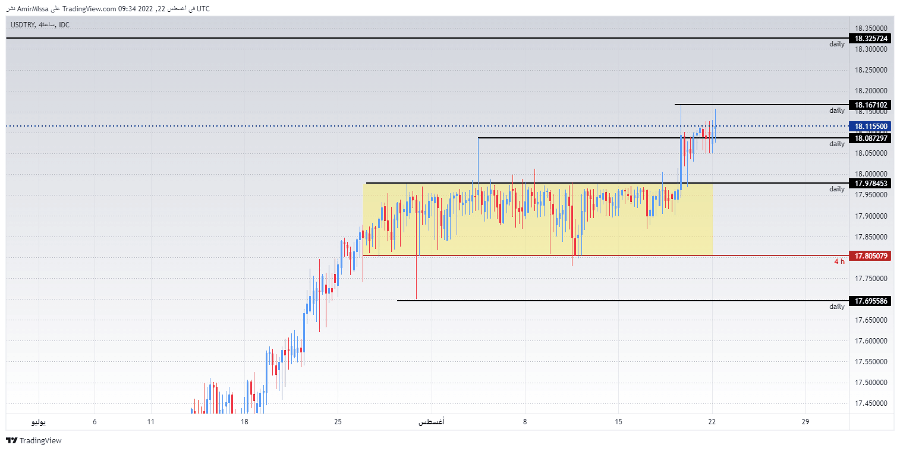
Task: Select the 18.087297 price level label
Action: (871, 138)
